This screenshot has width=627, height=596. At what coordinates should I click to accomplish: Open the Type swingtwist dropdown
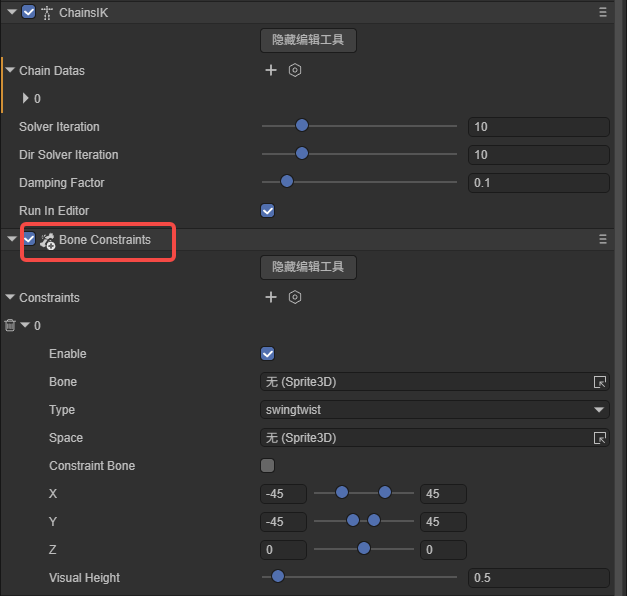[433, 410]
